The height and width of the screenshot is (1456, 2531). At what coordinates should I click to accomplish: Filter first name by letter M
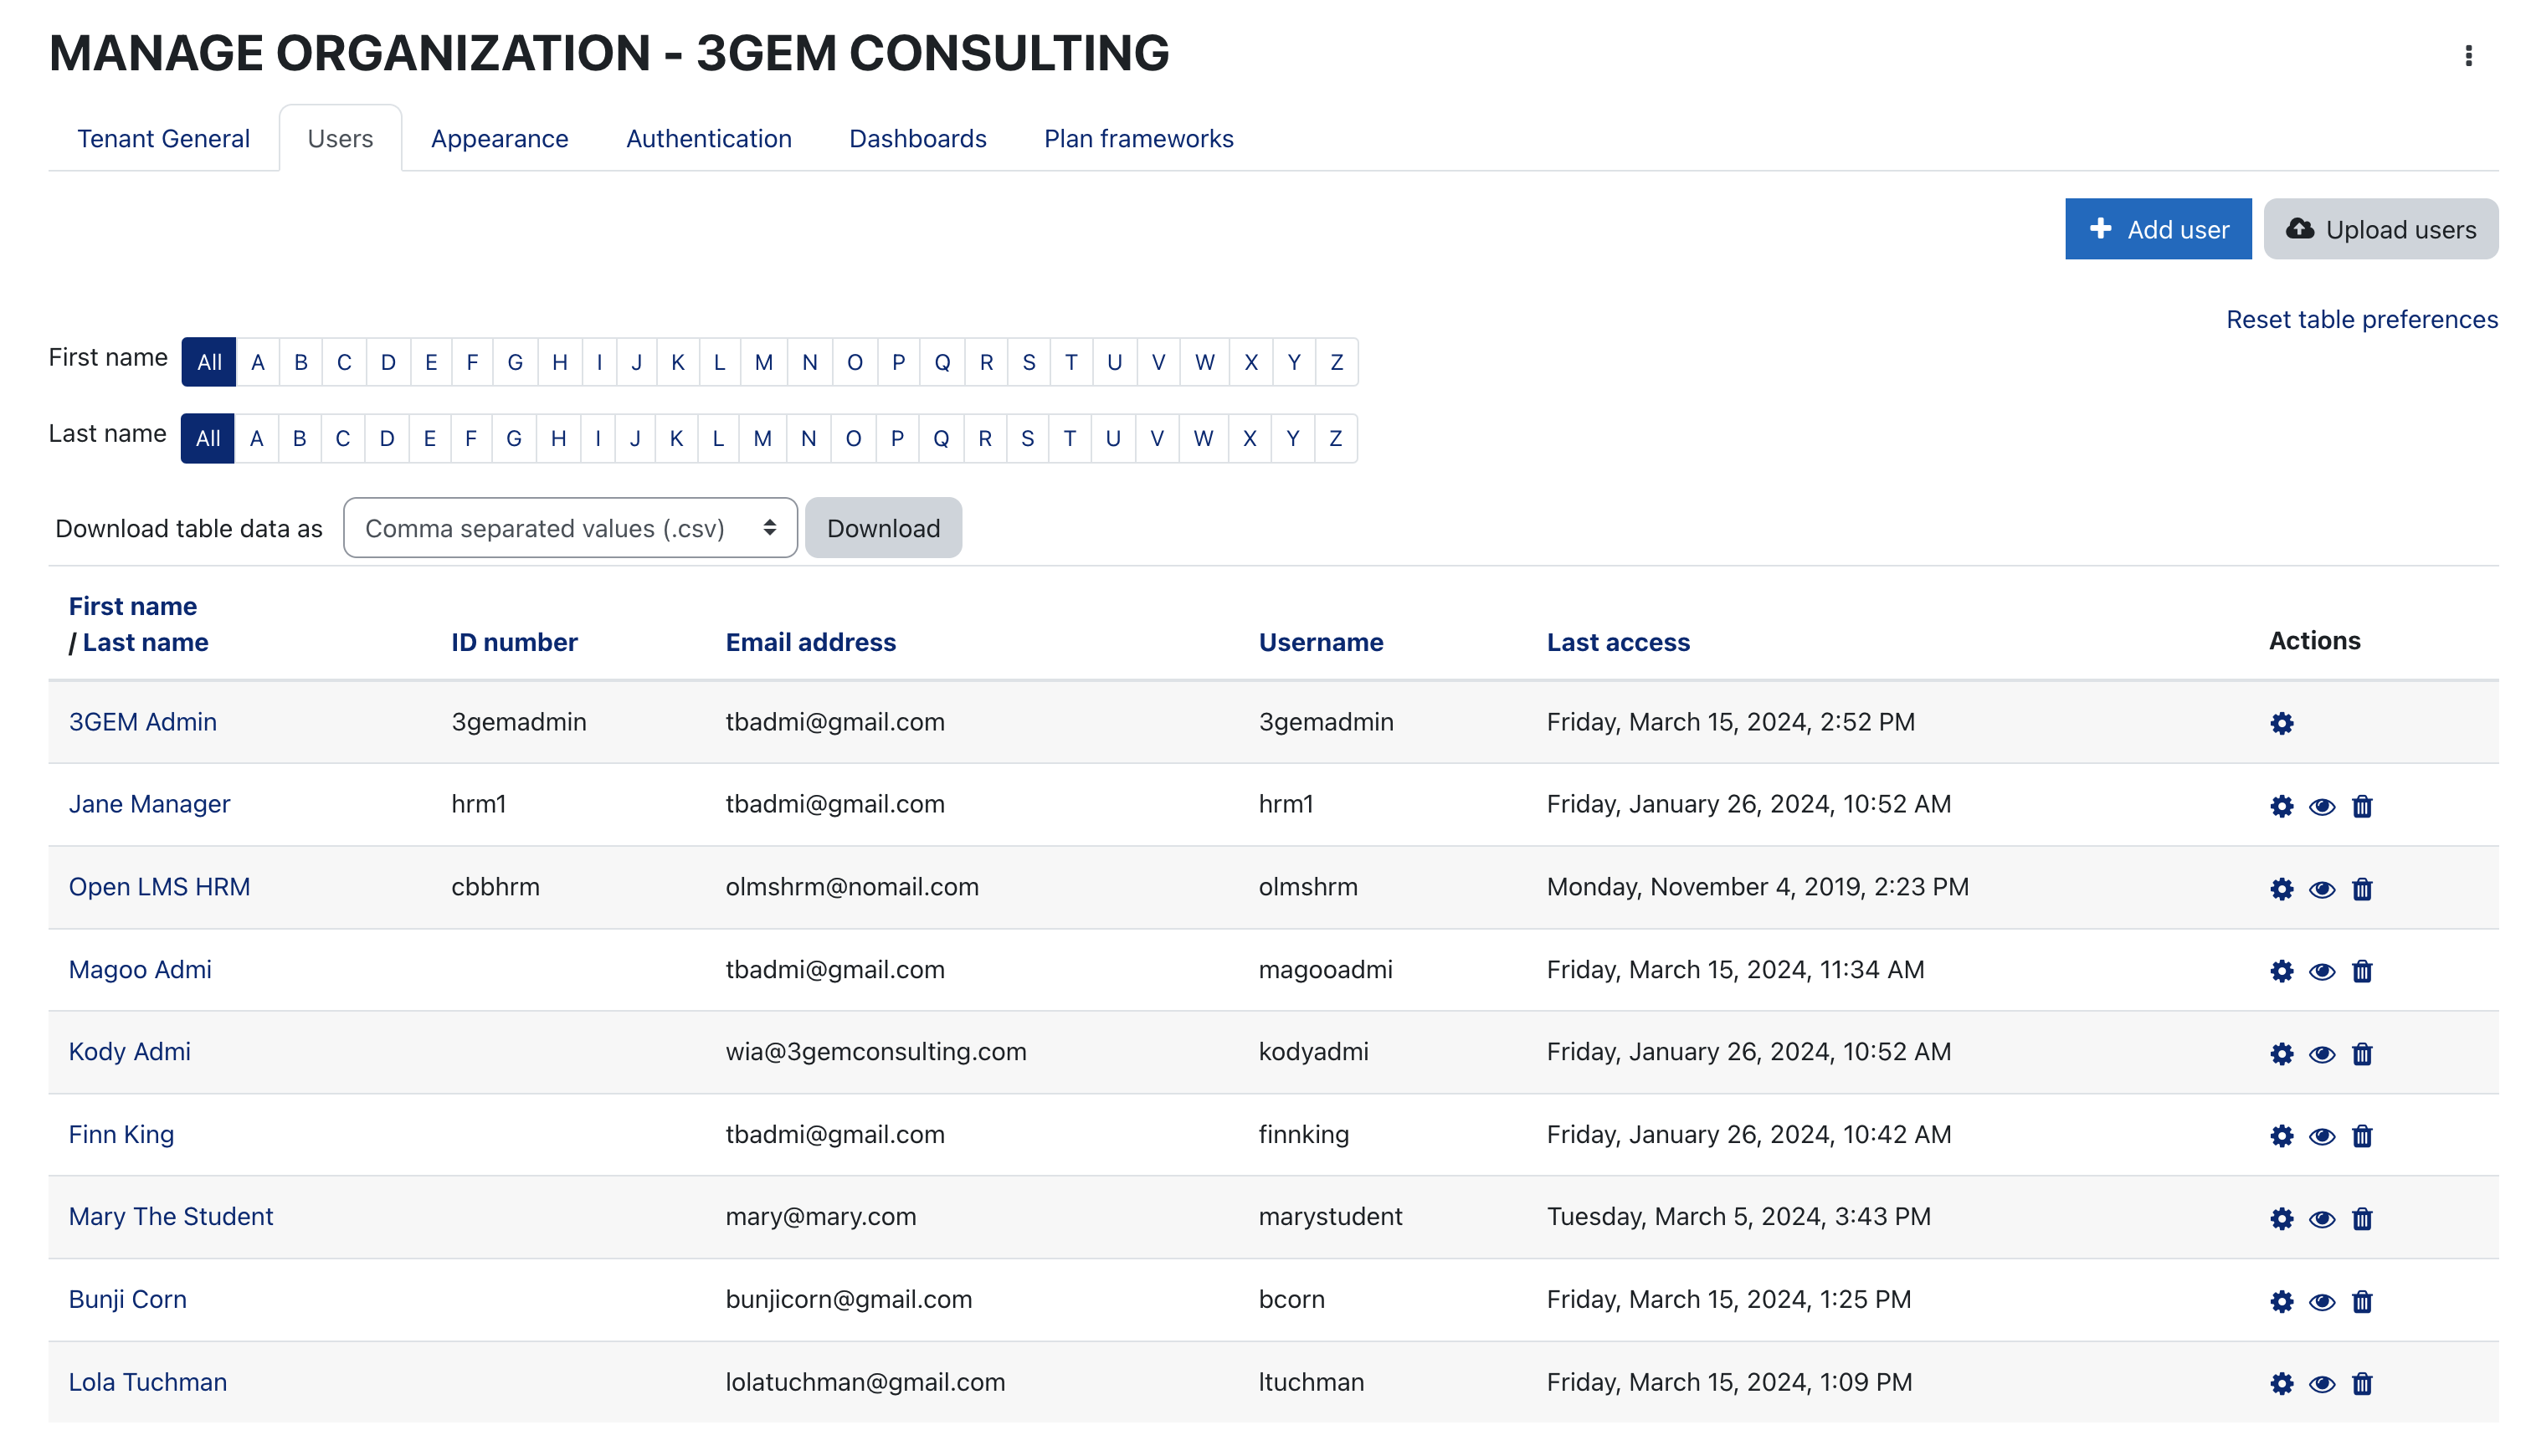point(763,362)
